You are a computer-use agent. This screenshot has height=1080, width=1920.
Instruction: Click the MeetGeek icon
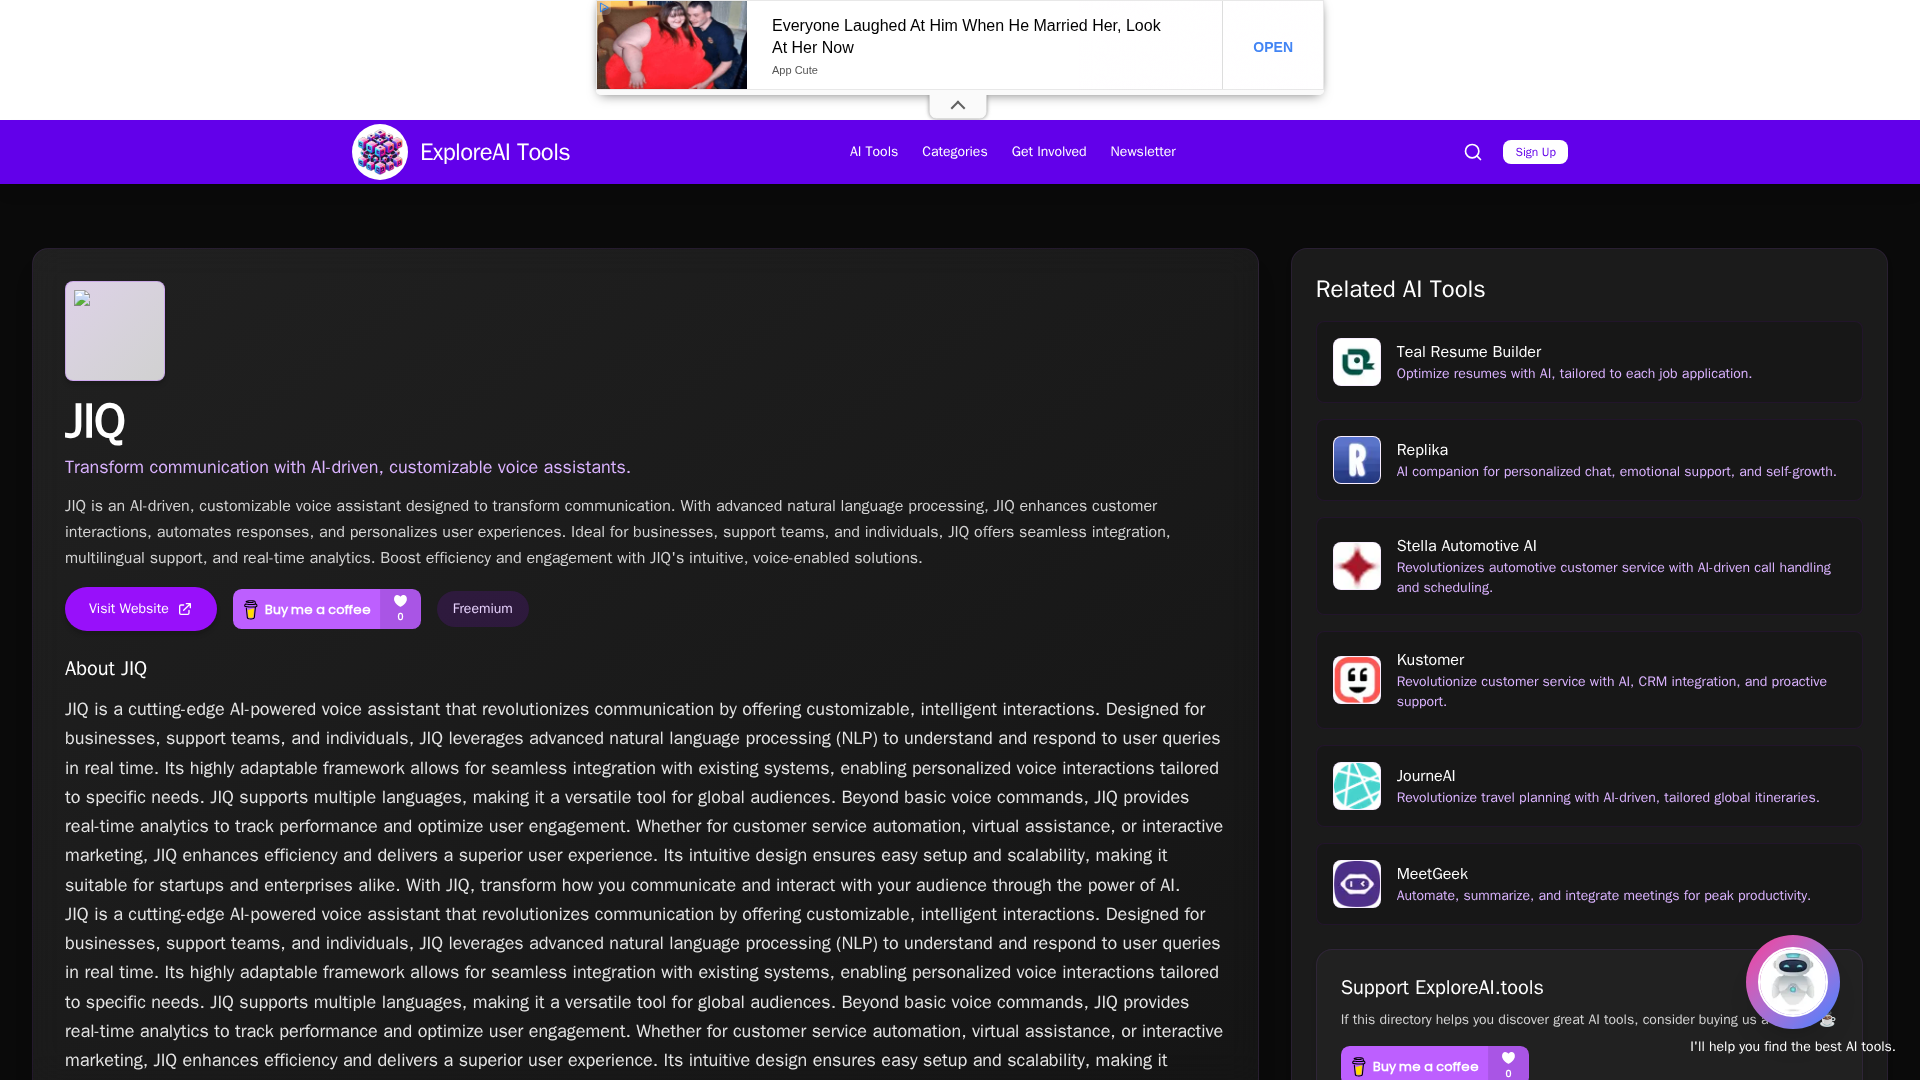pos(1357,884)
